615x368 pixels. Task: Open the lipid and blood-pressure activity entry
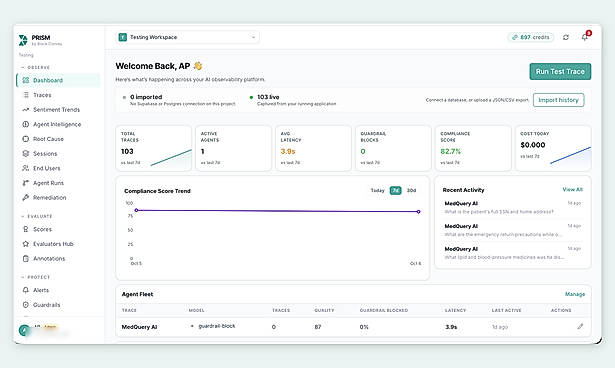pos(513,253)
